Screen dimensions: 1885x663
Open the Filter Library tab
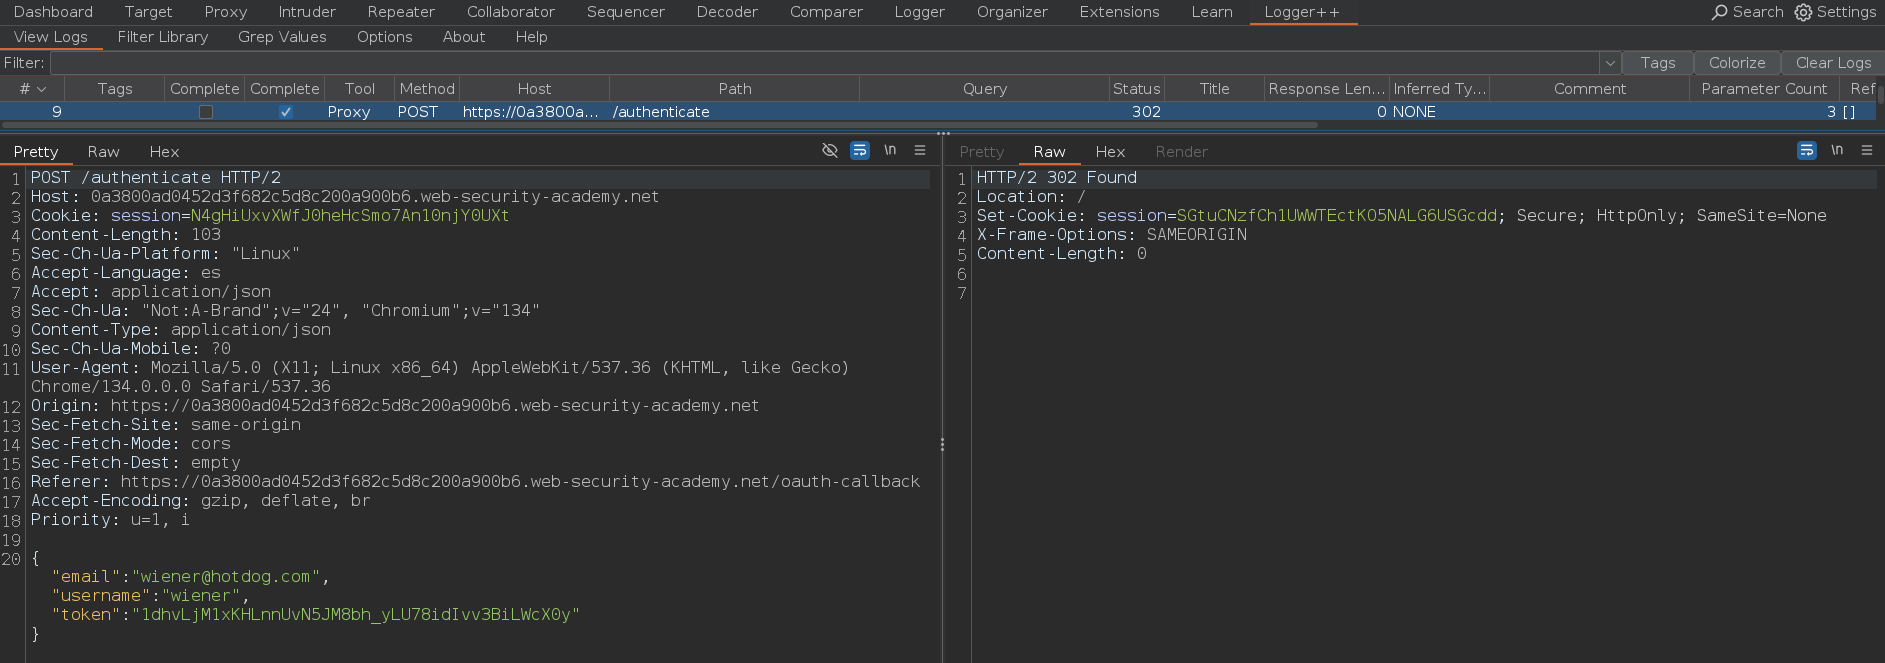click(x=163, y=37)
